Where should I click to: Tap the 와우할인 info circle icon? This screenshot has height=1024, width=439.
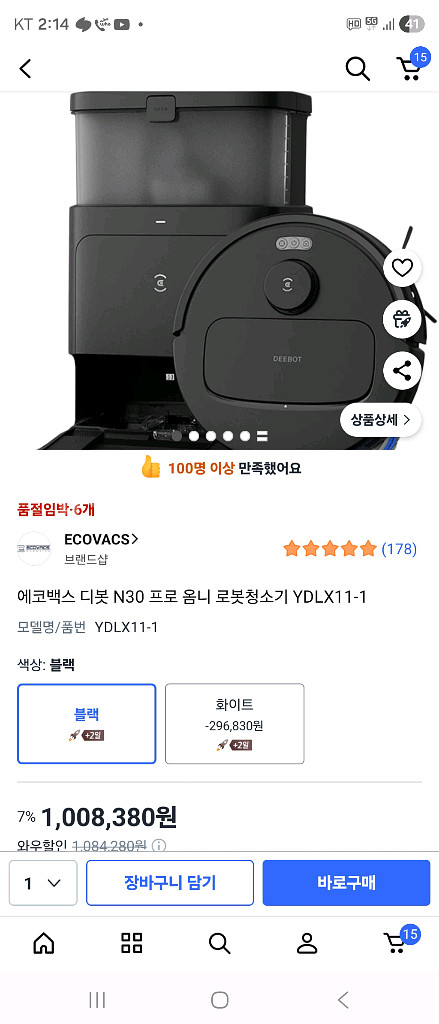pos(159,846)
